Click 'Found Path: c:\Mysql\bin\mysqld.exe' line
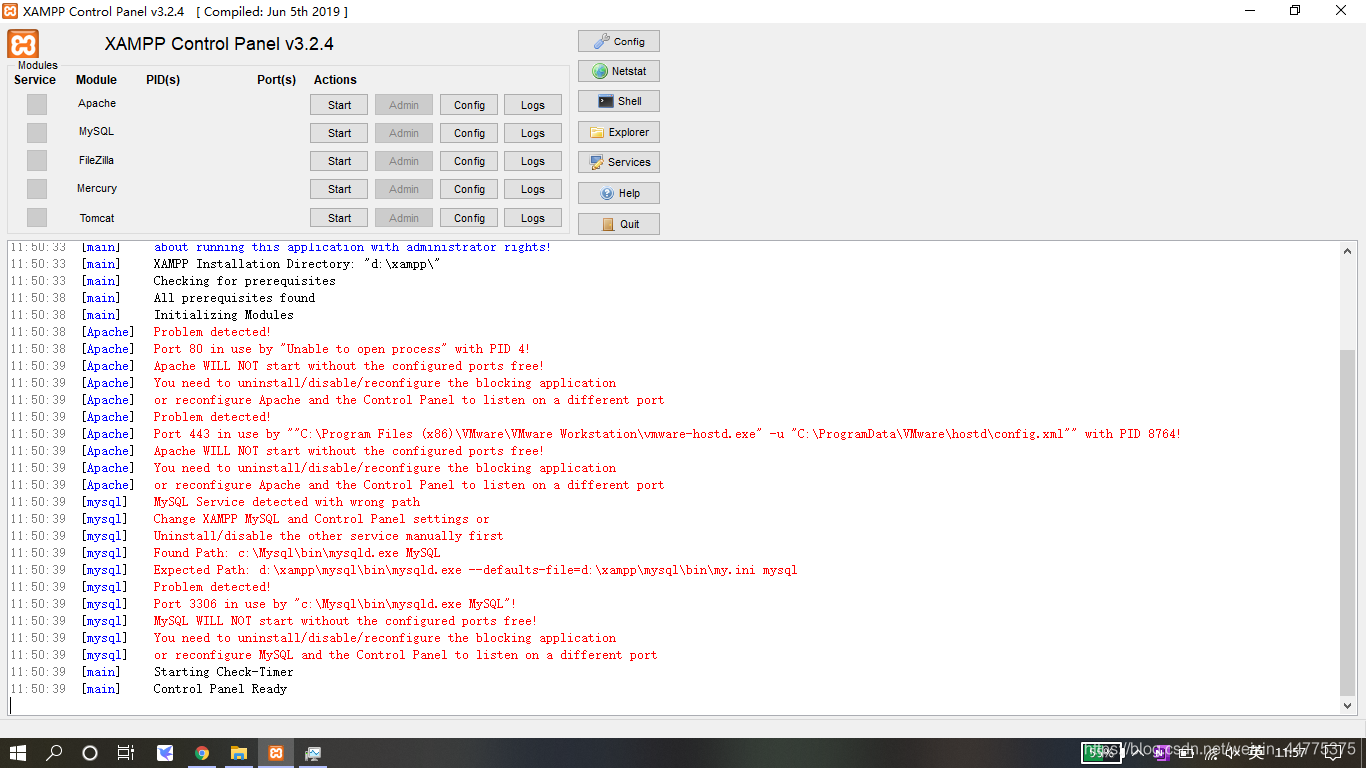 [x=296, y=553]
